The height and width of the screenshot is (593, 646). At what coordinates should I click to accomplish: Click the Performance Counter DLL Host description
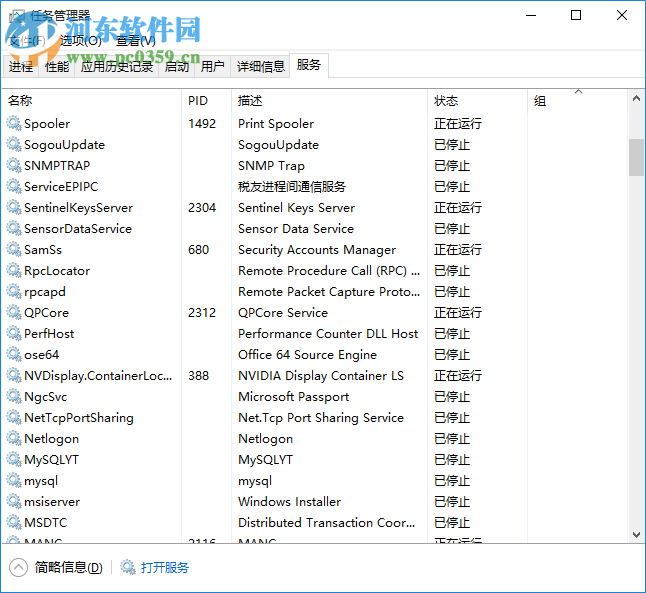[328, 334]
